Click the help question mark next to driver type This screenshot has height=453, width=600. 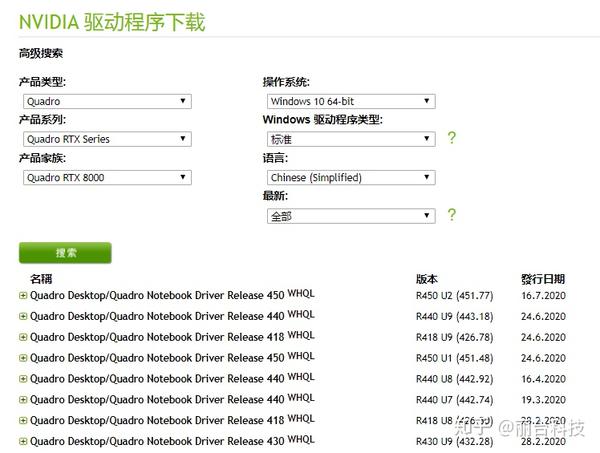[x=452, y=138]
